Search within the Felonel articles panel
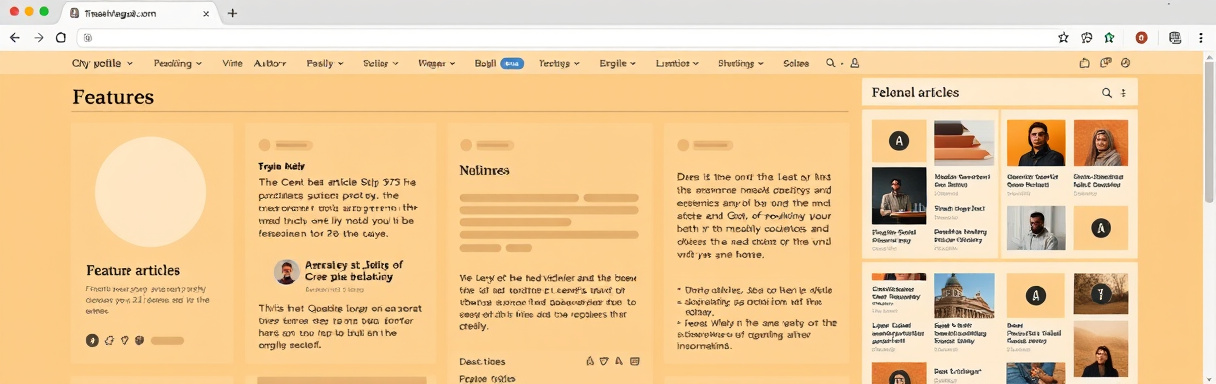 coord(1107,93)
